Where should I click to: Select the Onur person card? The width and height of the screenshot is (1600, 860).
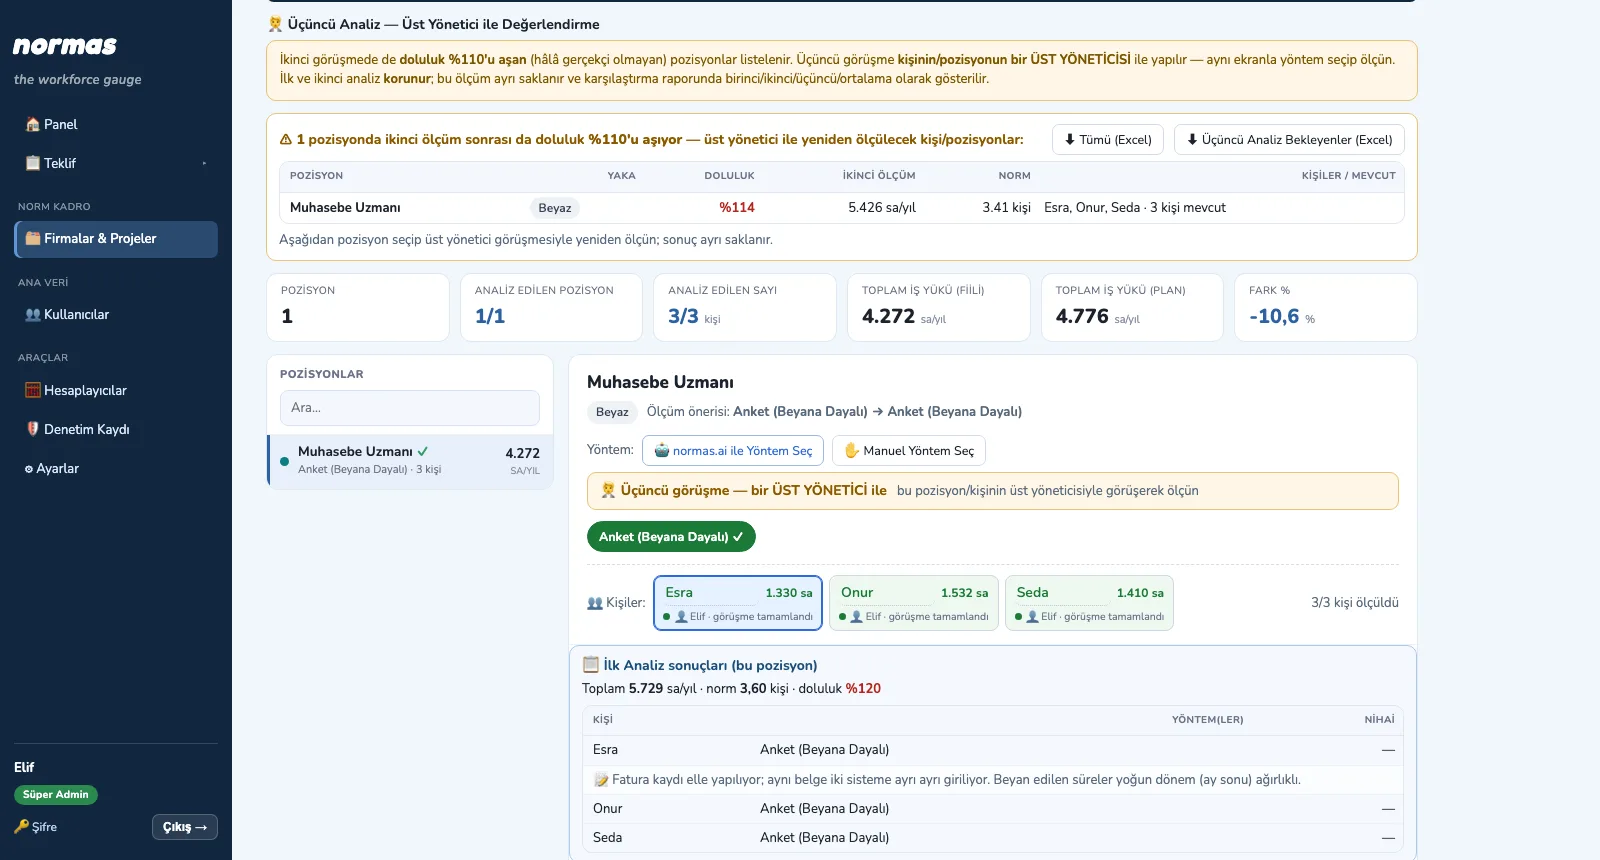click(x=914, y=603)
